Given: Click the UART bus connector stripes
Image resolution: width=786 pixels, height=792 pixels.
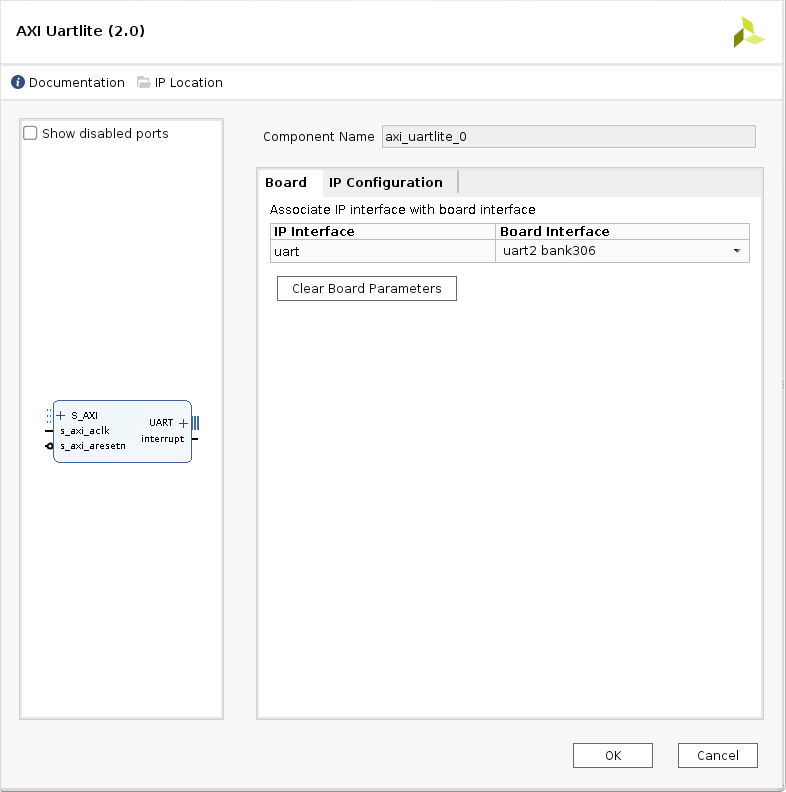Looking at the screenshot, I should pyautogui.click(x=195, y=423).
